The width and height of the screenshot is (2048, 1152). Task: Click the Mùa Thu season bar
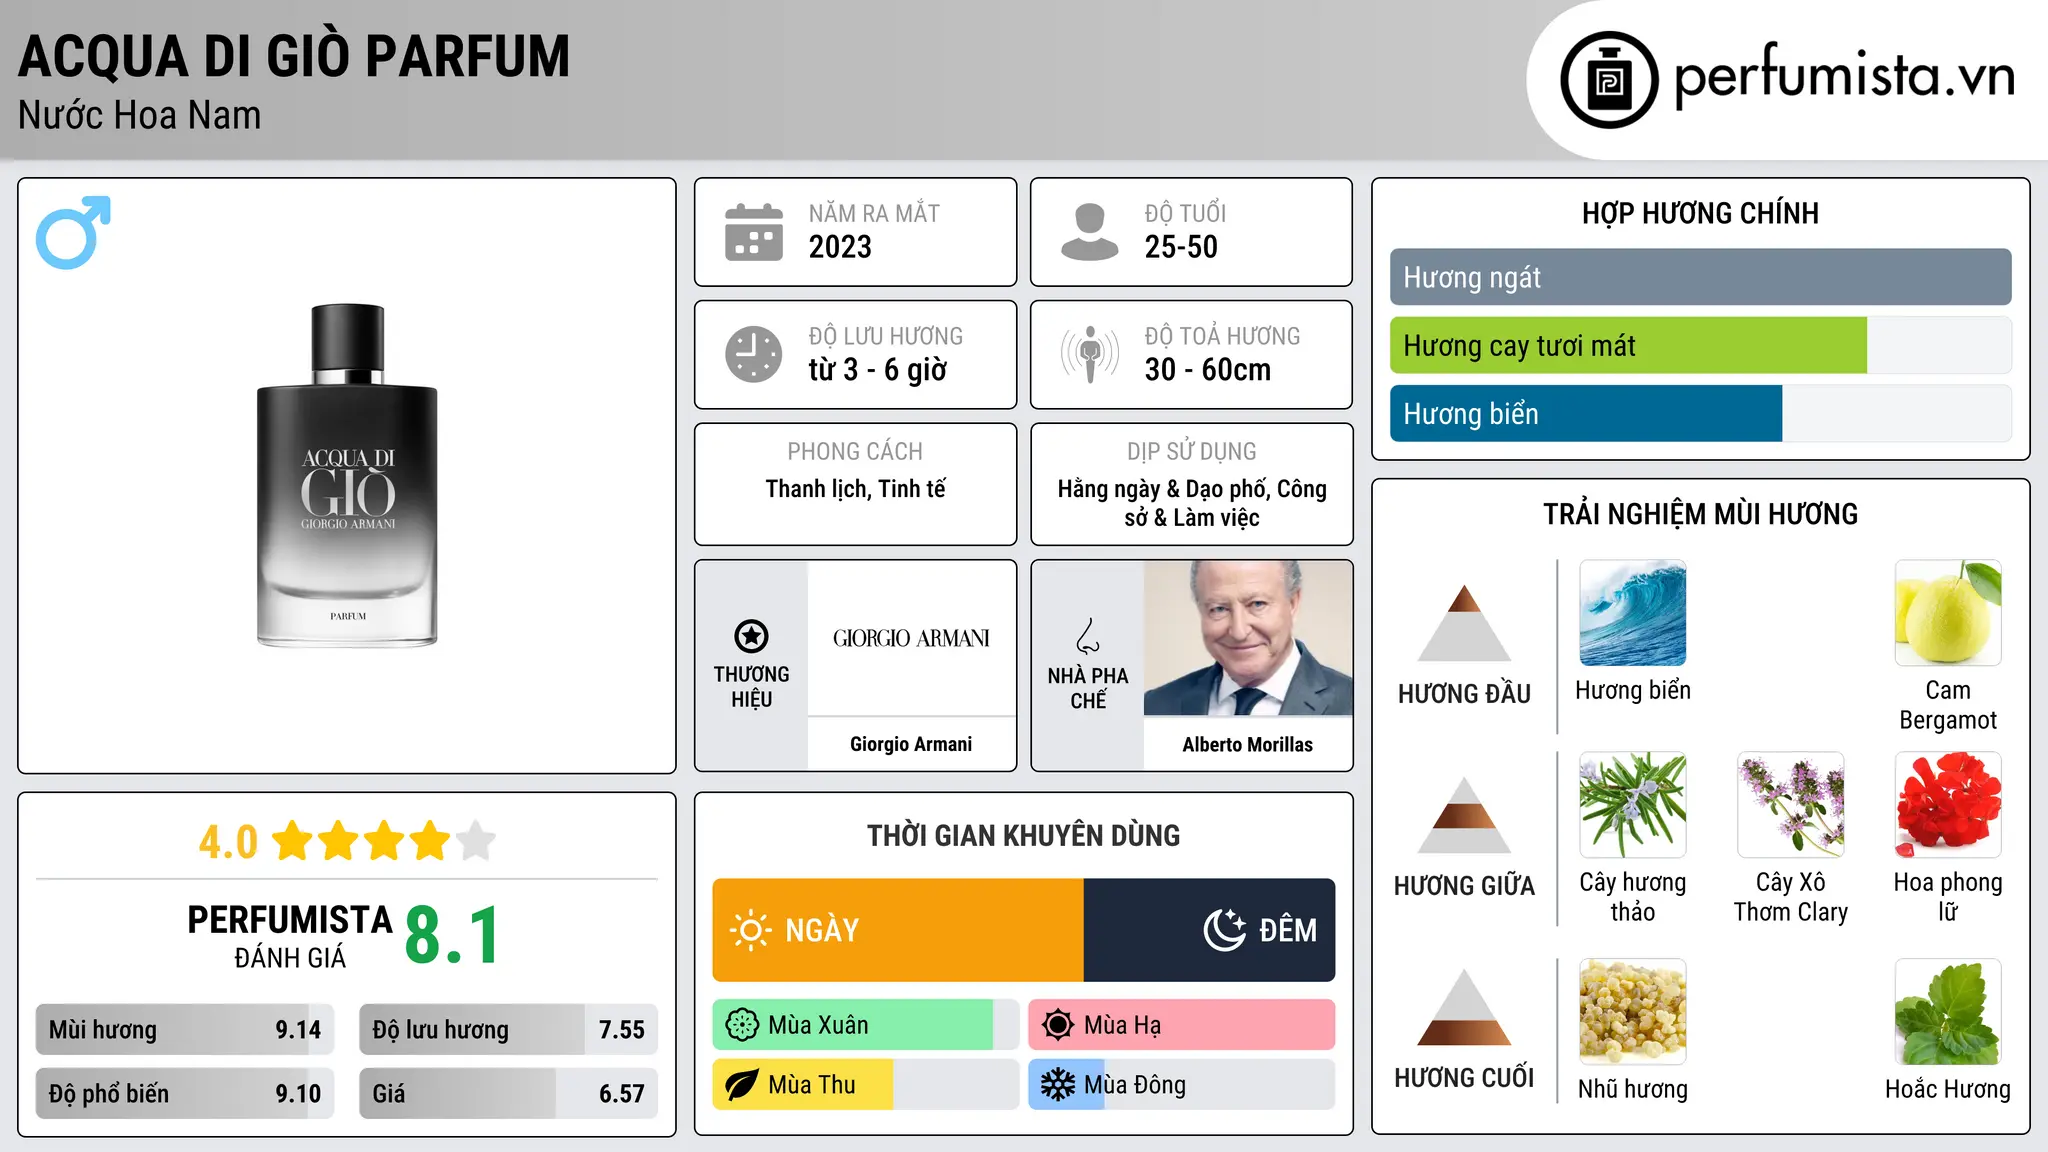tap(866, 1085)
